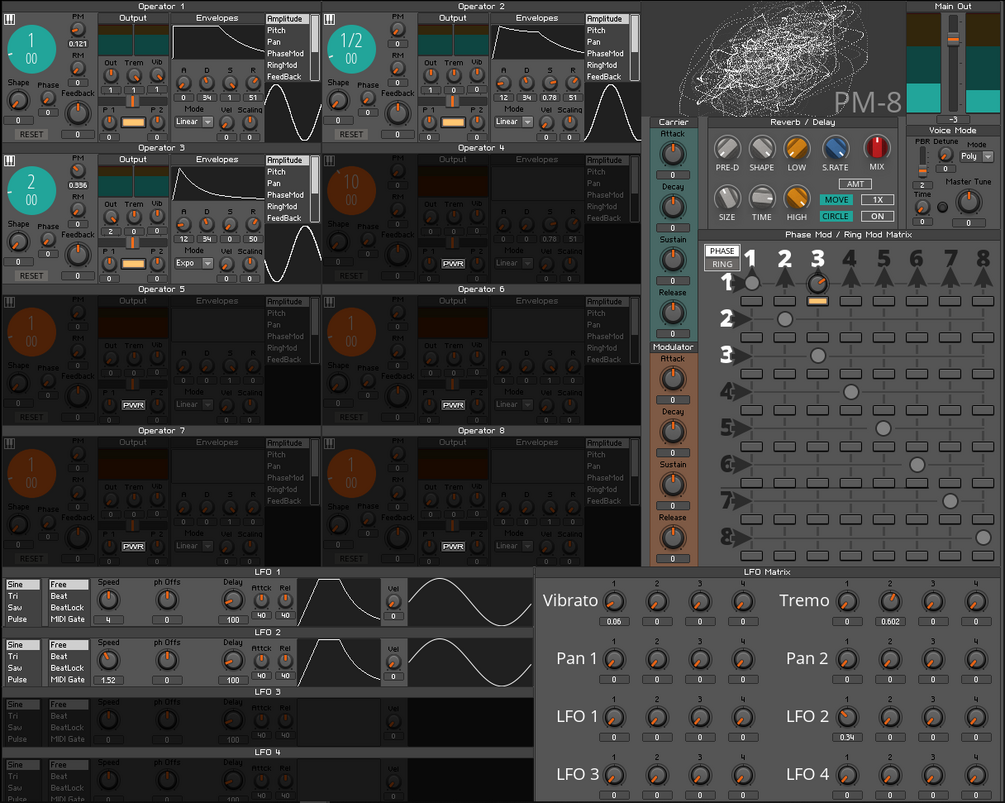Click the round LED button beside Voice Mode Time
The image size is (1005, 803).
pos(942,207)
